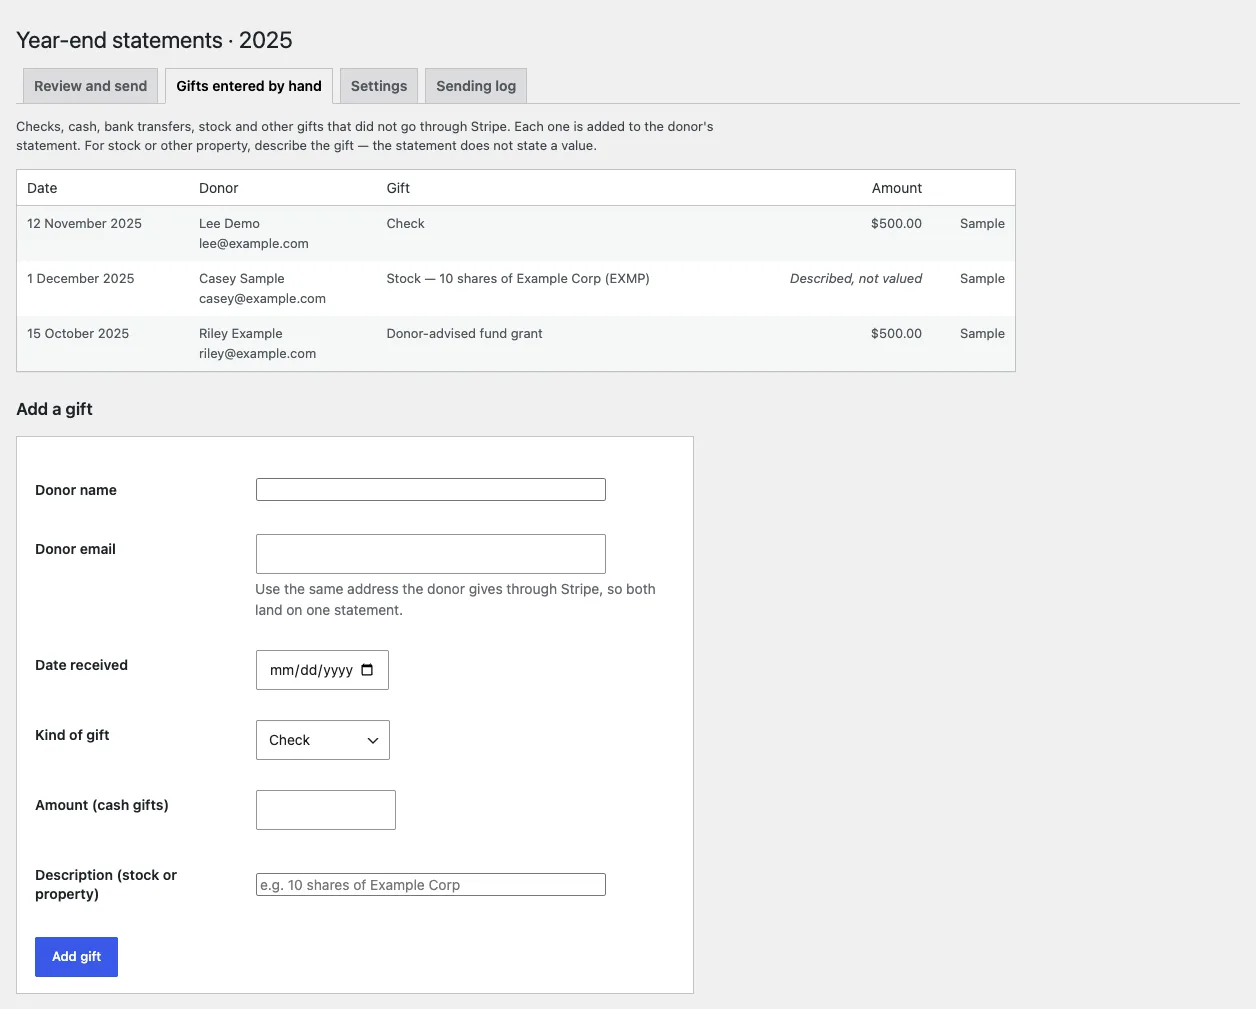Image resolution: width=1256 pixels, height=1009 pixels.
Task: Click the Sample label in Riley Example row
Action: [982, 334]
